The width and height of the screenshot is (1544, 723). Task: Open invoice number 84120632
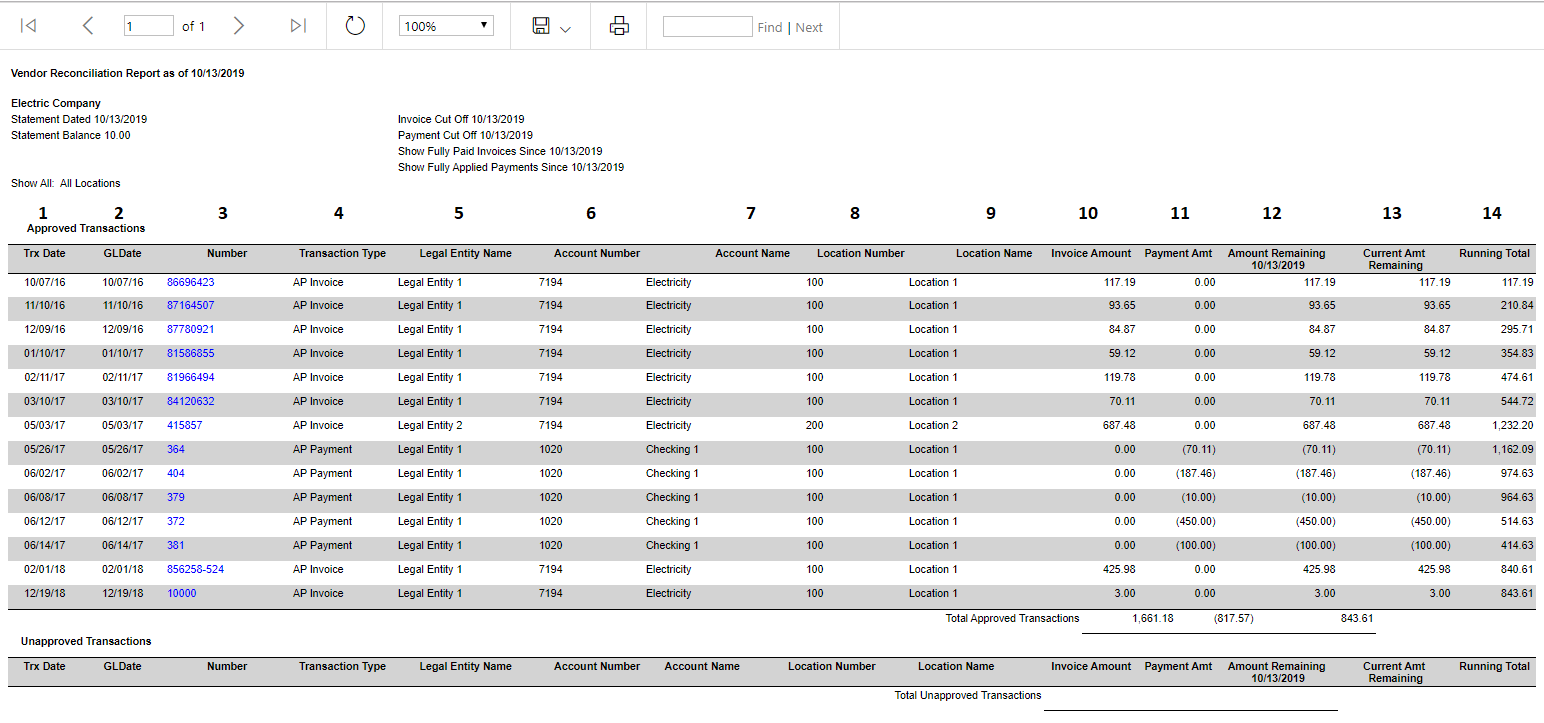pyautogui.click(x=190, y=402)
